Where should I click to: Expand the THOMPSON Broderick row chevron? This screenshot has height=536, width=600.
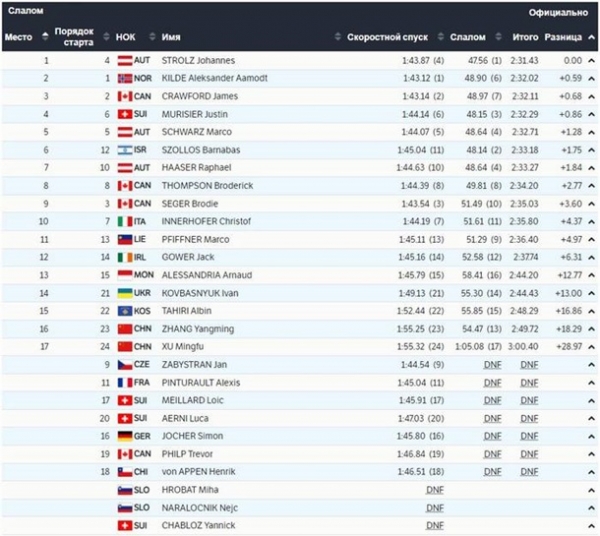click(x=592, y=186)
